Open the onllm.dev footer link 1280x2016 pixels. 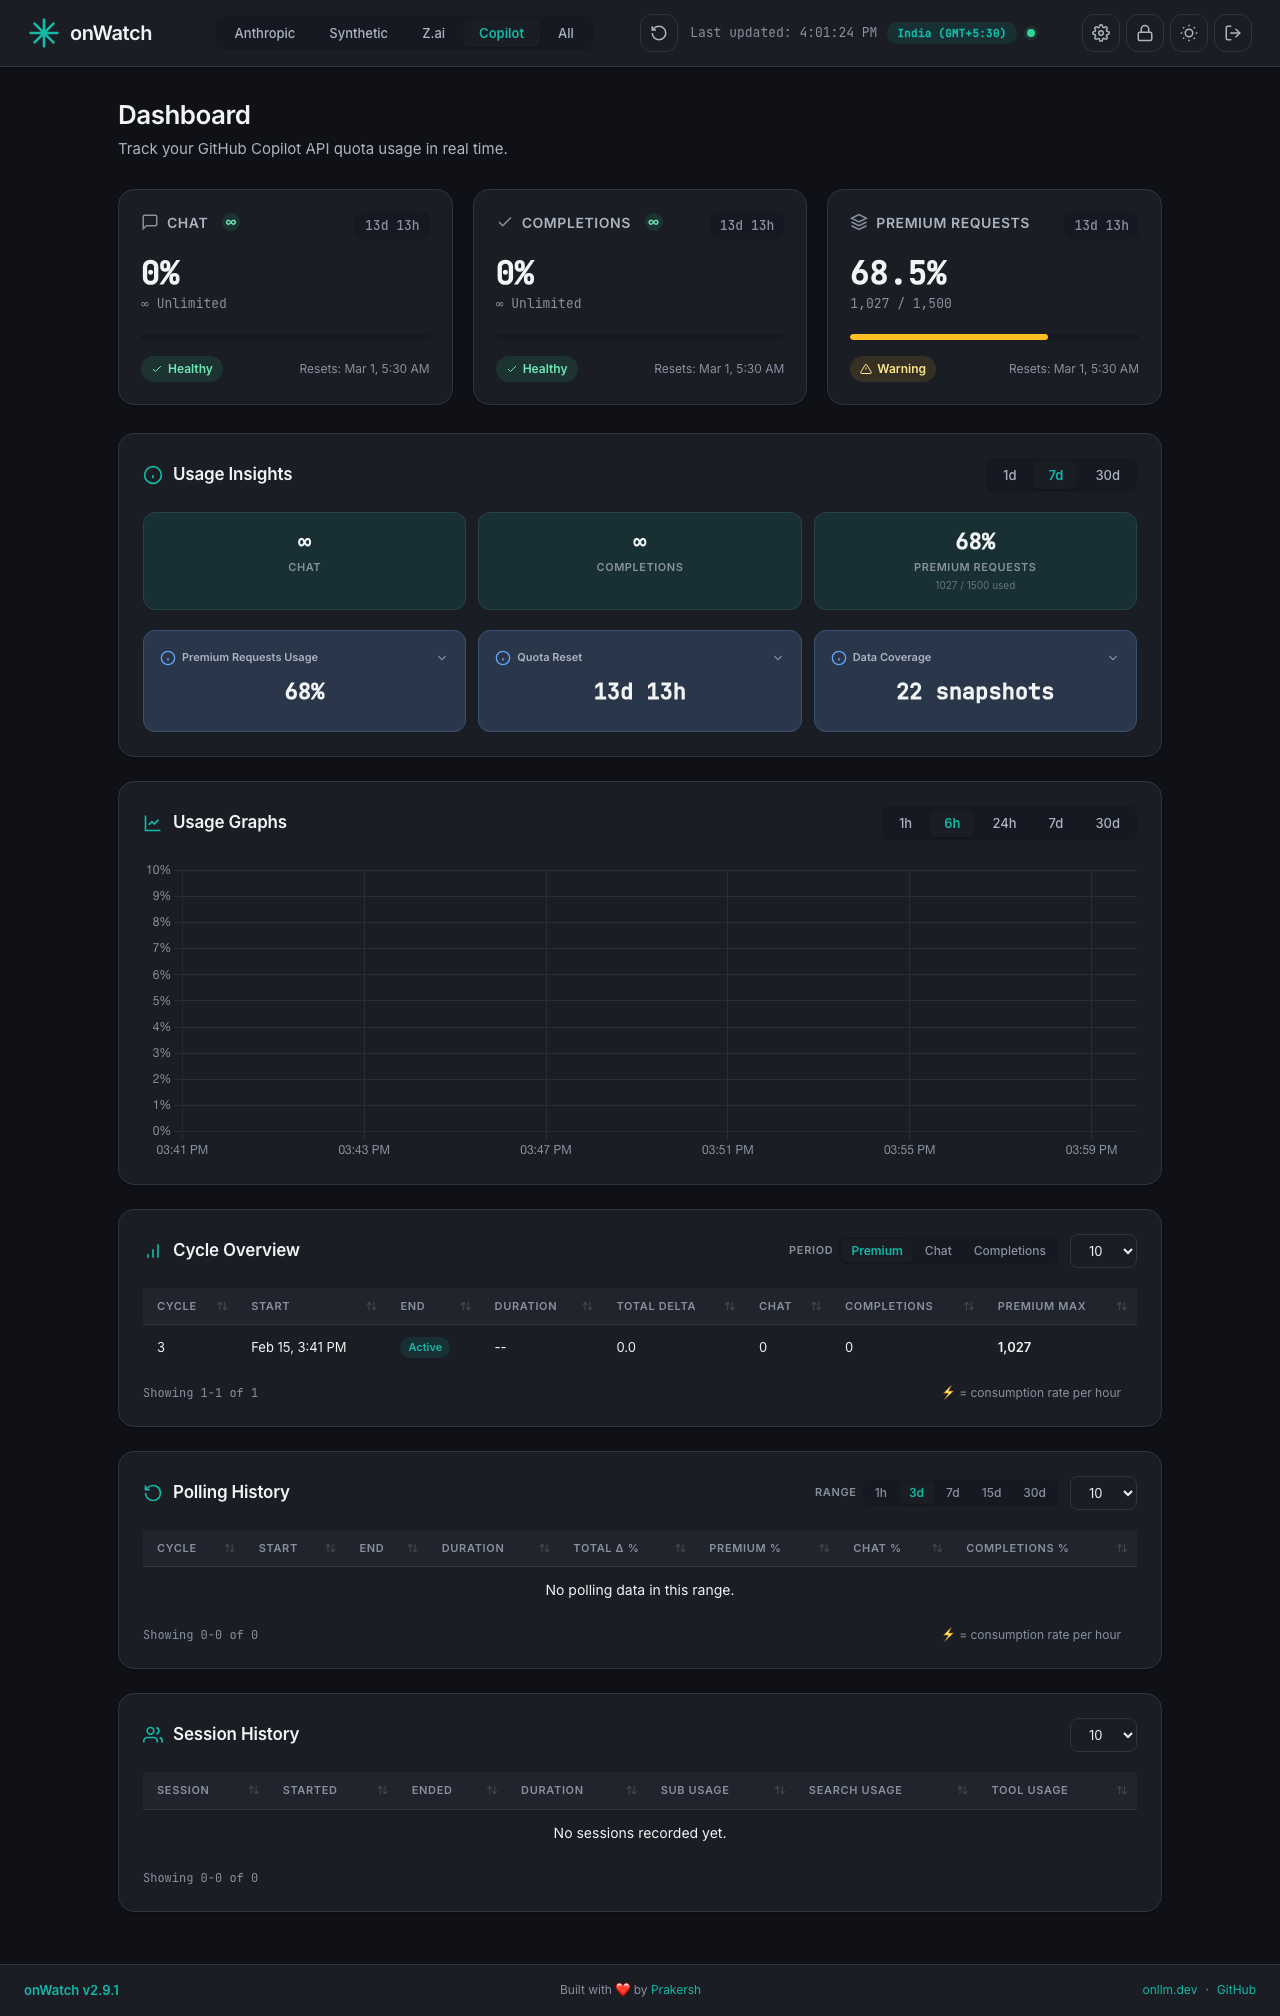tap(1169, 1990)
